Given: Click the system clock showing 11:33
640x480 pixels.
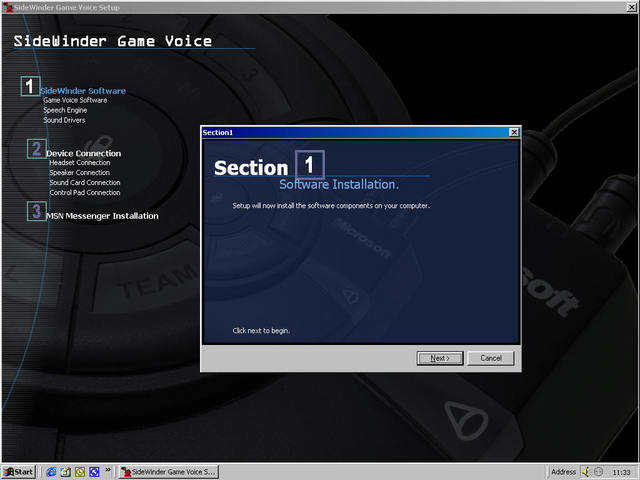Looking at the screenshot, I should click(x=621, y=472).
